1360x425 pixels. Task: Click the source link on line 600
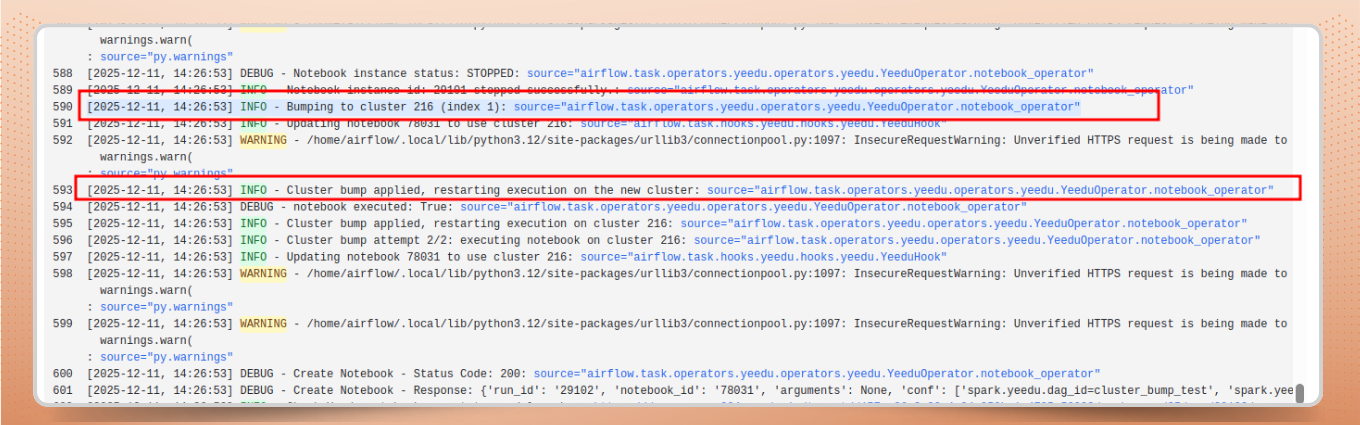pos(817,374)
